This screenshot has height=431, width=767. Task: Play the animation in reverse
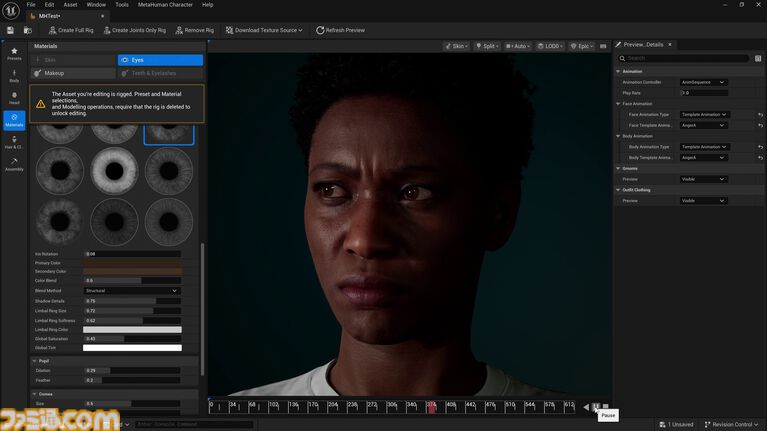(x=586, y=407)
